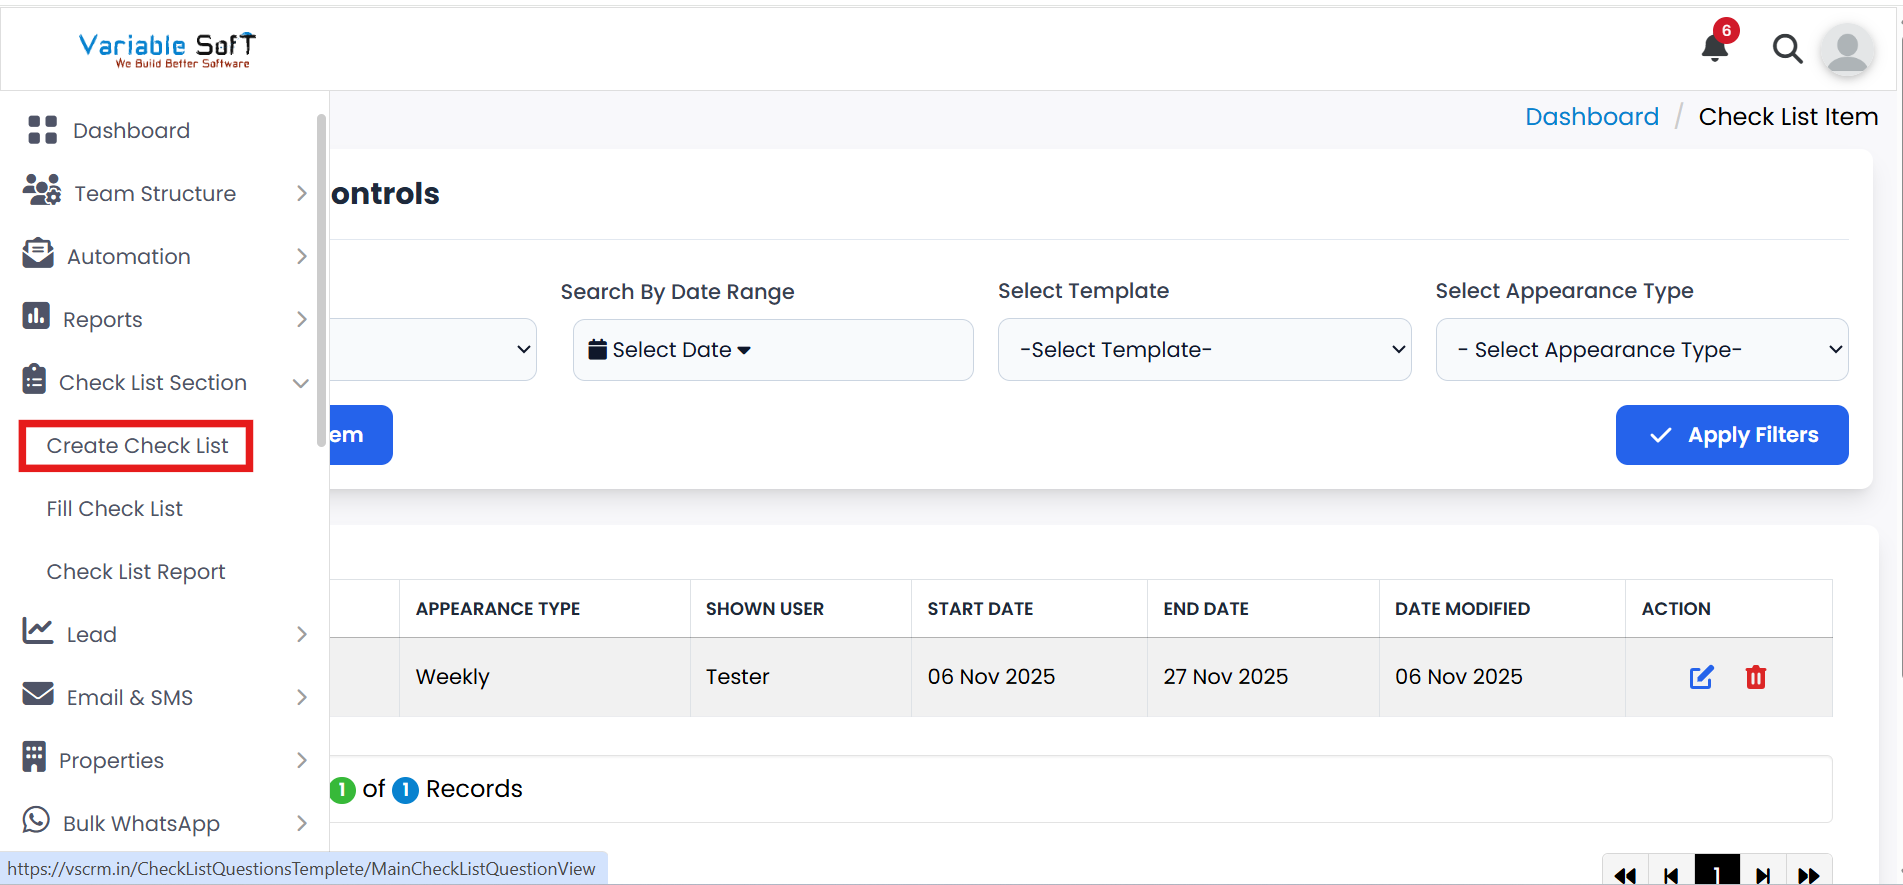
Task: Click the search magnifier icon
Action: pyautogui.click(x=1787, y=48)
